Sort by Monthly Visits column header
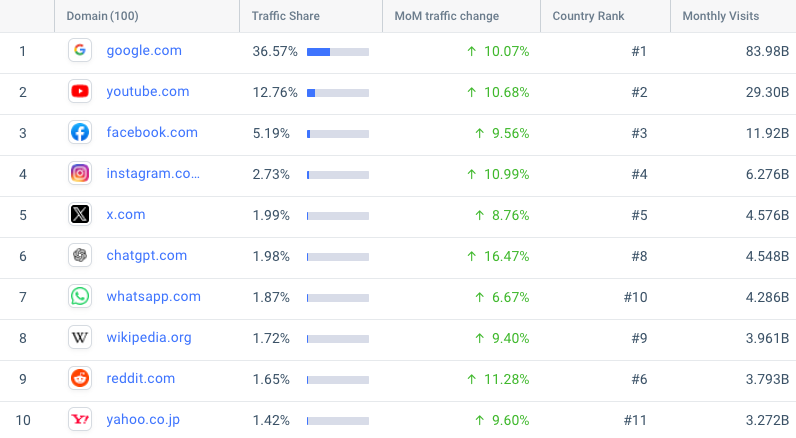This screenshot has width=796, height=438. [720, 16]
